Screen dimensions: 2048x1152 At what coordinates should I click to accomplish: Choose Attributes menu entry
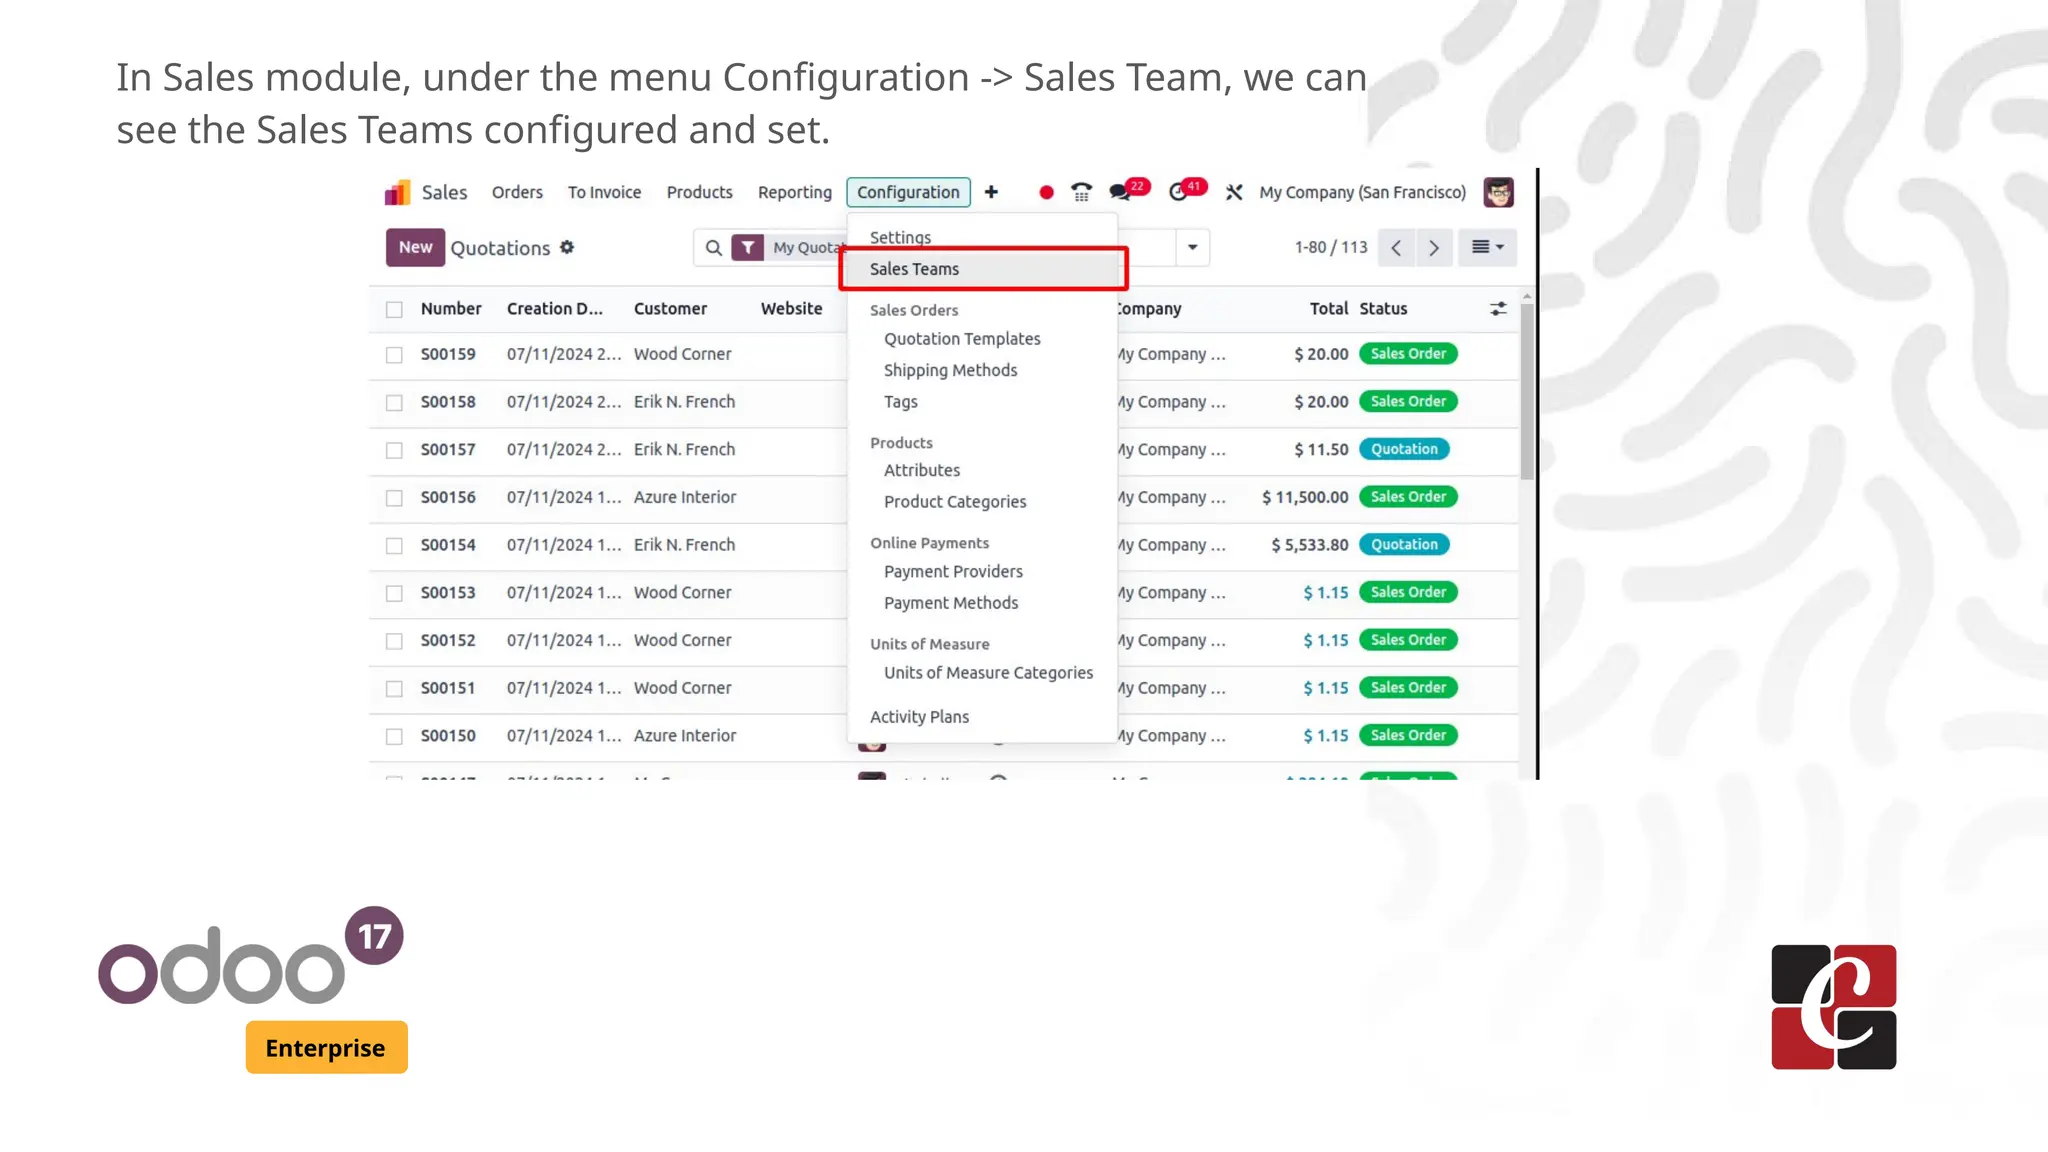(921, 470)
